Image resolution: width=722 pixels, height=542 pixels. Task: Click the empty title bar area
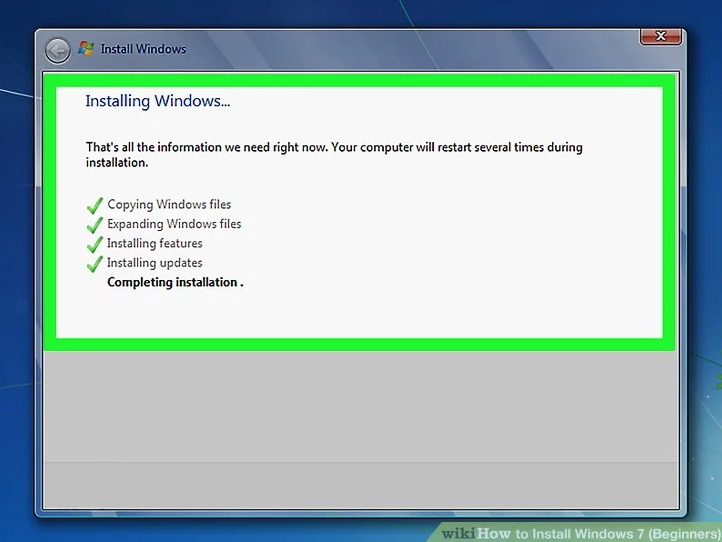[x=400, y=49]
